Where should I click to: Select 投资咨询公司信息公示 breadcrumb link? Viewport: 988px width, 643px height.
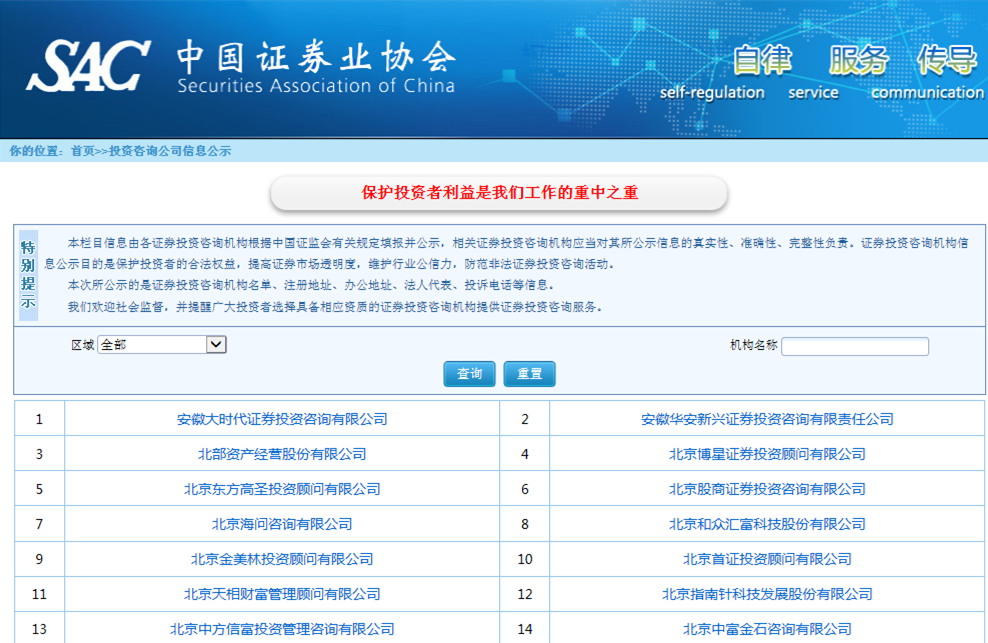169,151
